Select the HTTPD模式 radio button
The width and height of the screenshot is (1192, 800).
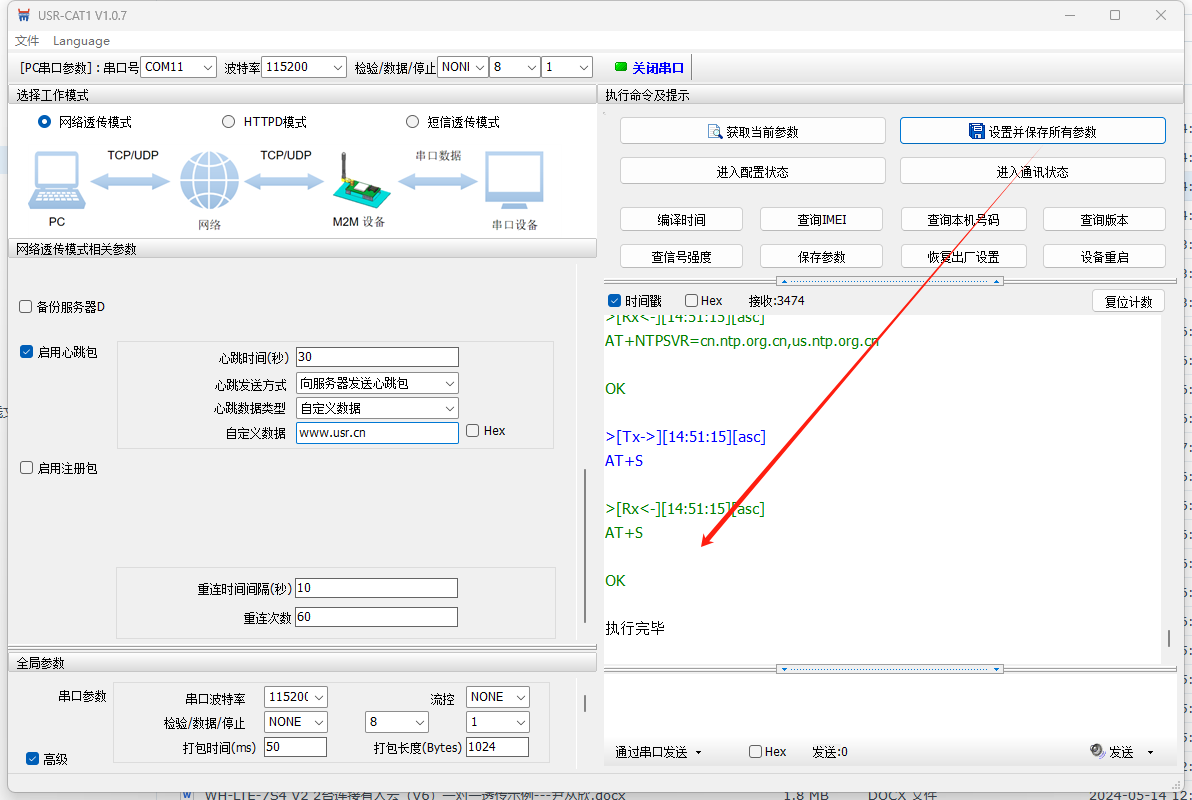tap(228, 122)
